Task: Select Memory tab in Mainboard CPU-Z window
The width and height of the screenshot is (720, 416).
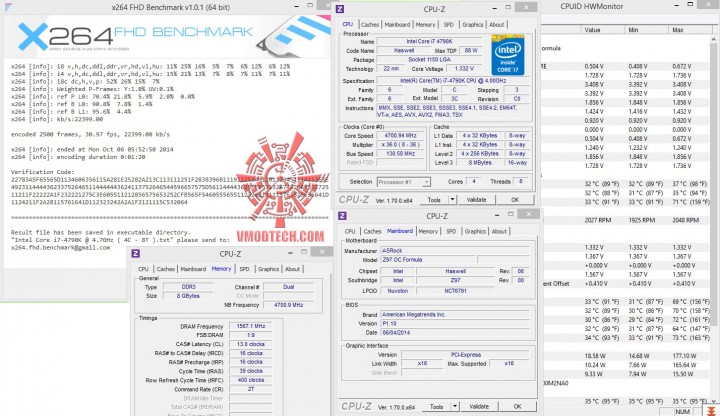Action: 428,231
